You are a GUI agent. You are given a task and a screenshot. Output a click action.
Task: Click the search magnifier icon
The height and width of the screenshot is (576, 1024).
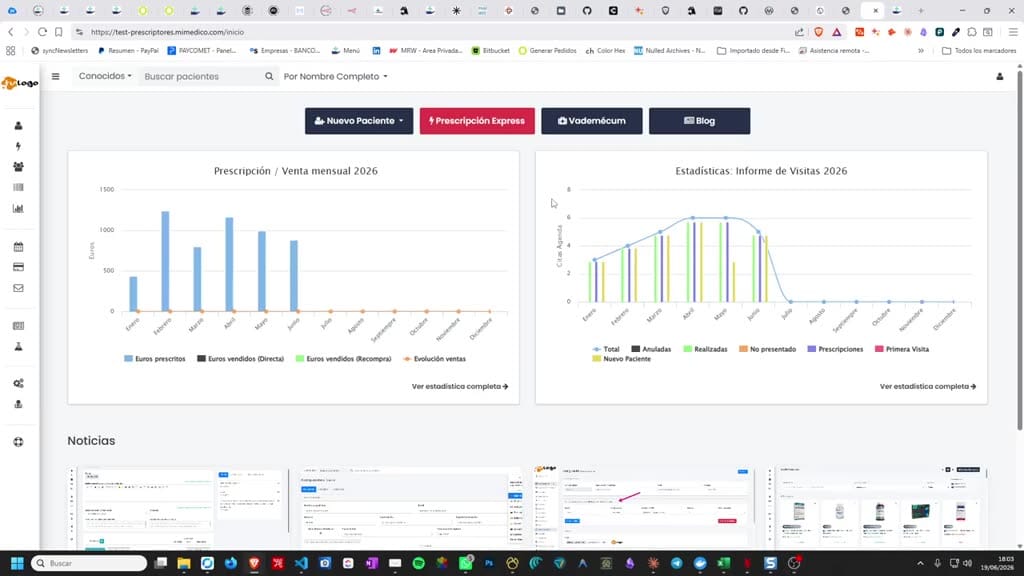(269, 76)
